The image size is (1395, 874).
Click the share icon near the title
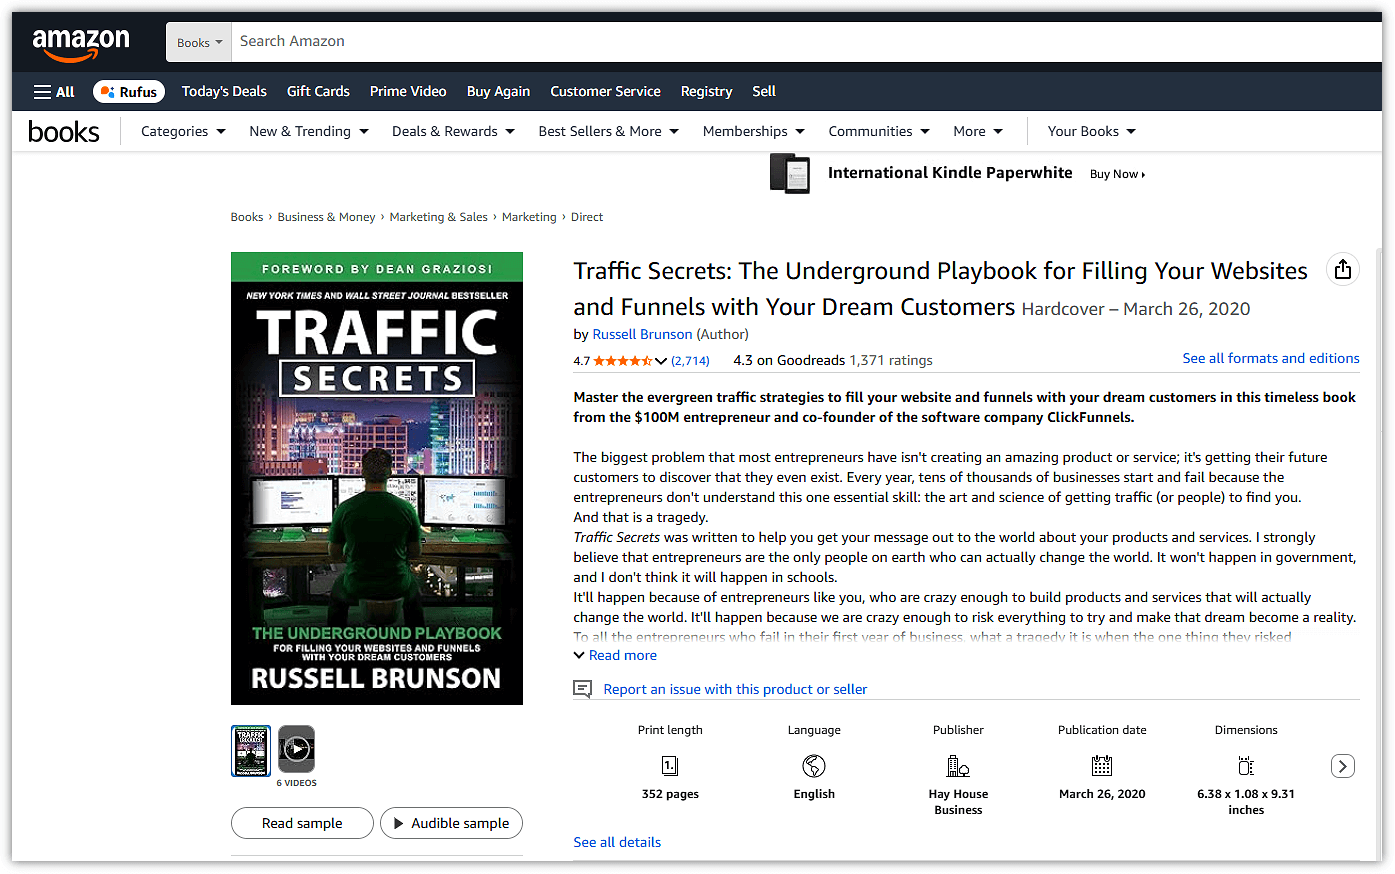point(1342,268)
